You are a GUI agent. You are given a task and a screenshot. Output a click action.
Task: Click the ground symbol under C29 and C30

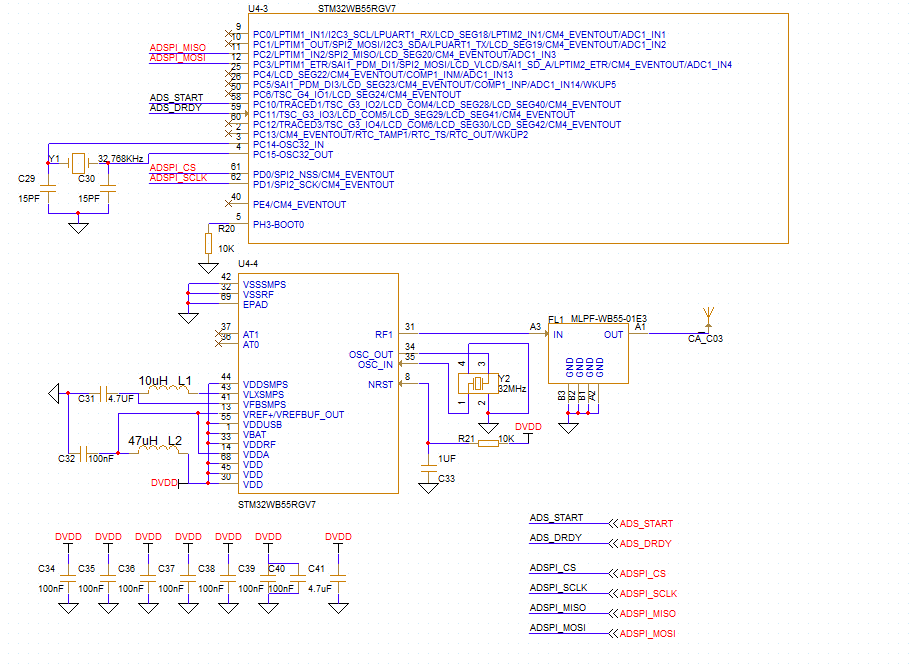point(78,227)
